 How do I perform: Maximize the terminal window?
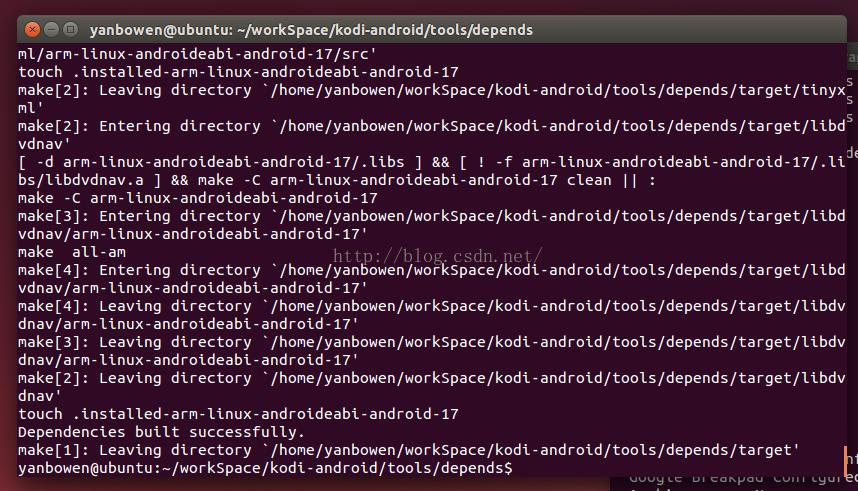coord(70,30)
